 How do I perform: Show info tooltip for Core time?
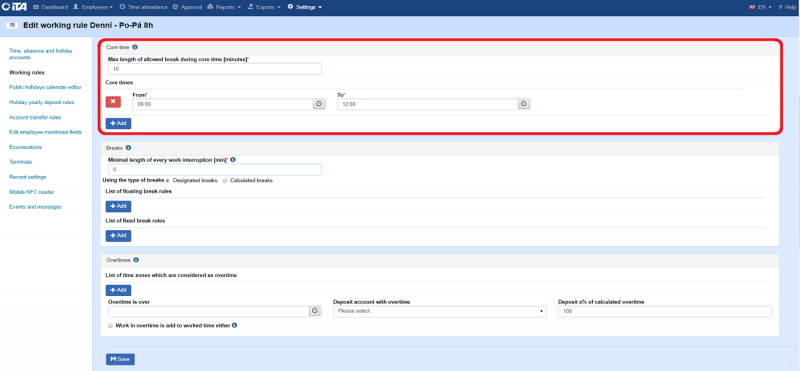(x=135, y=47)
